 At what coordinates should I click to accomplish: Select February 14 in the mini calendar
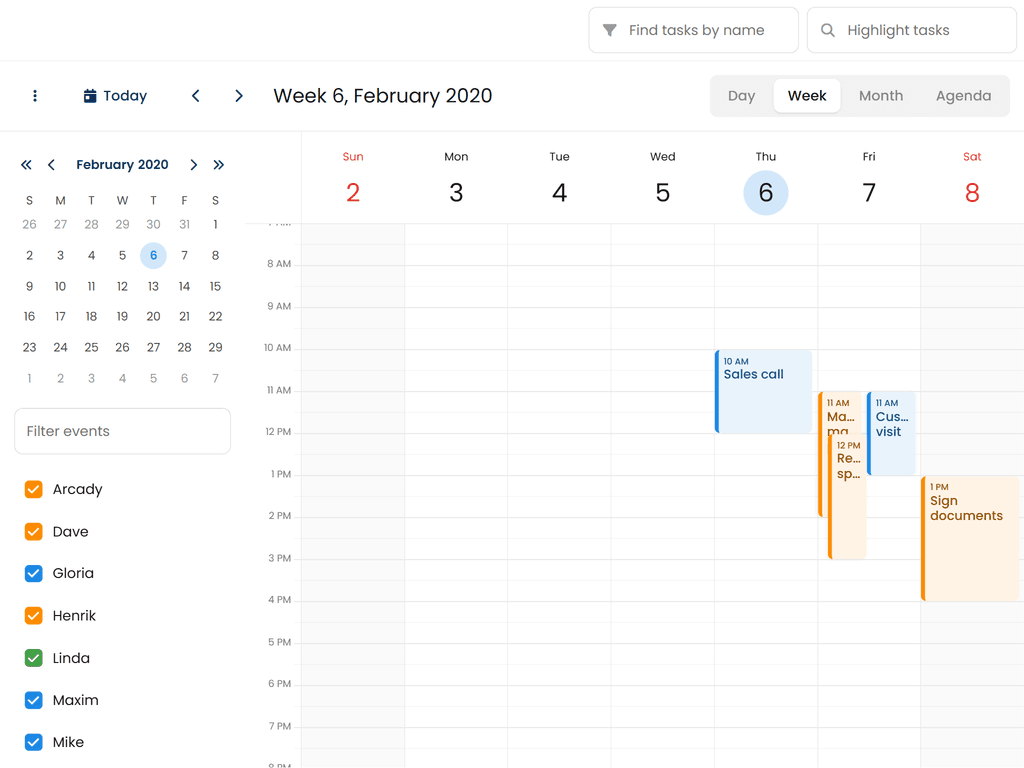(184, 286)
